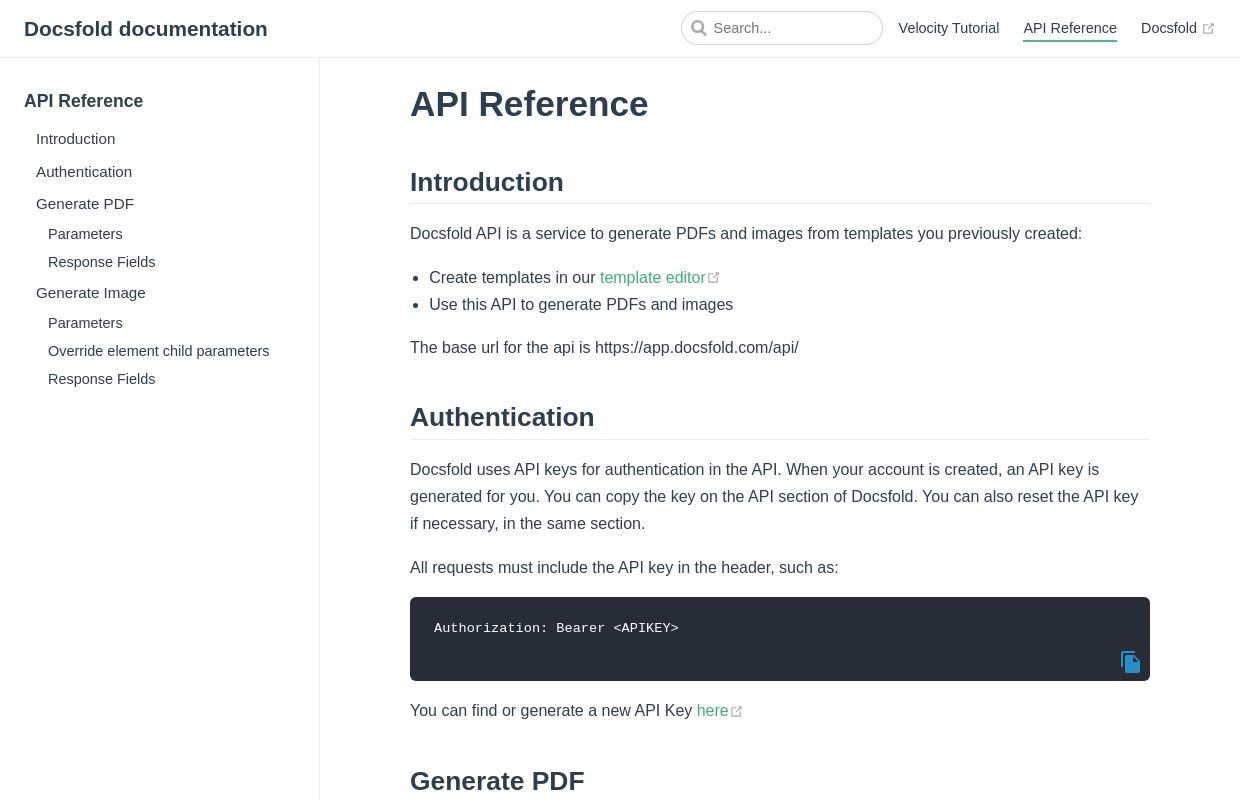
Task: Jump to Introduction in the sidebar
Action: click(76, 139)
